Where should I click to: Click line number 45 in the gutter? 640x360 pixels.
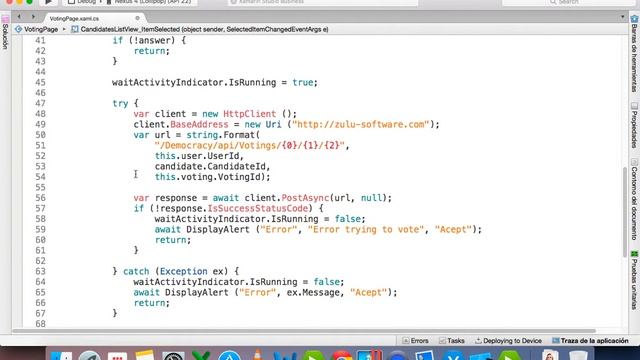[x=40, y=82]
